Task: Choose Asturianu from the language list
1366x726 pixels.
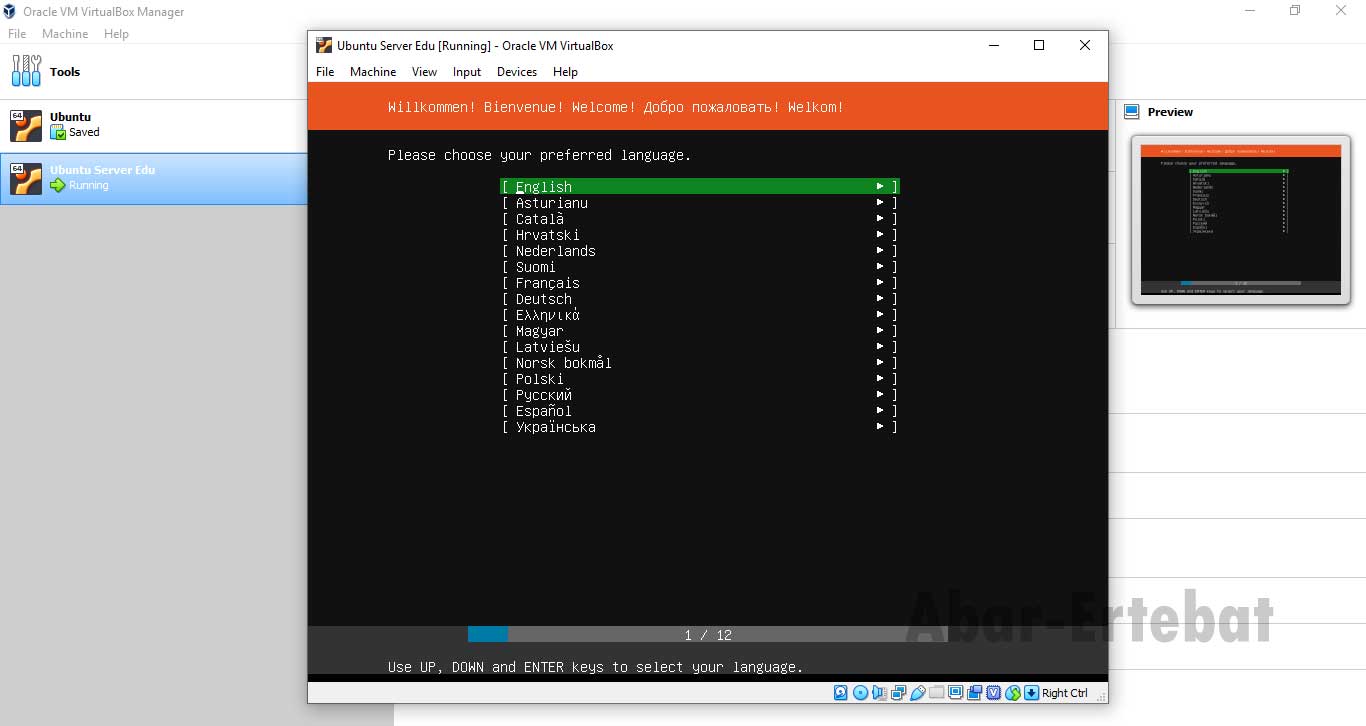Action: pyautogui.click(x=700, y=203)
